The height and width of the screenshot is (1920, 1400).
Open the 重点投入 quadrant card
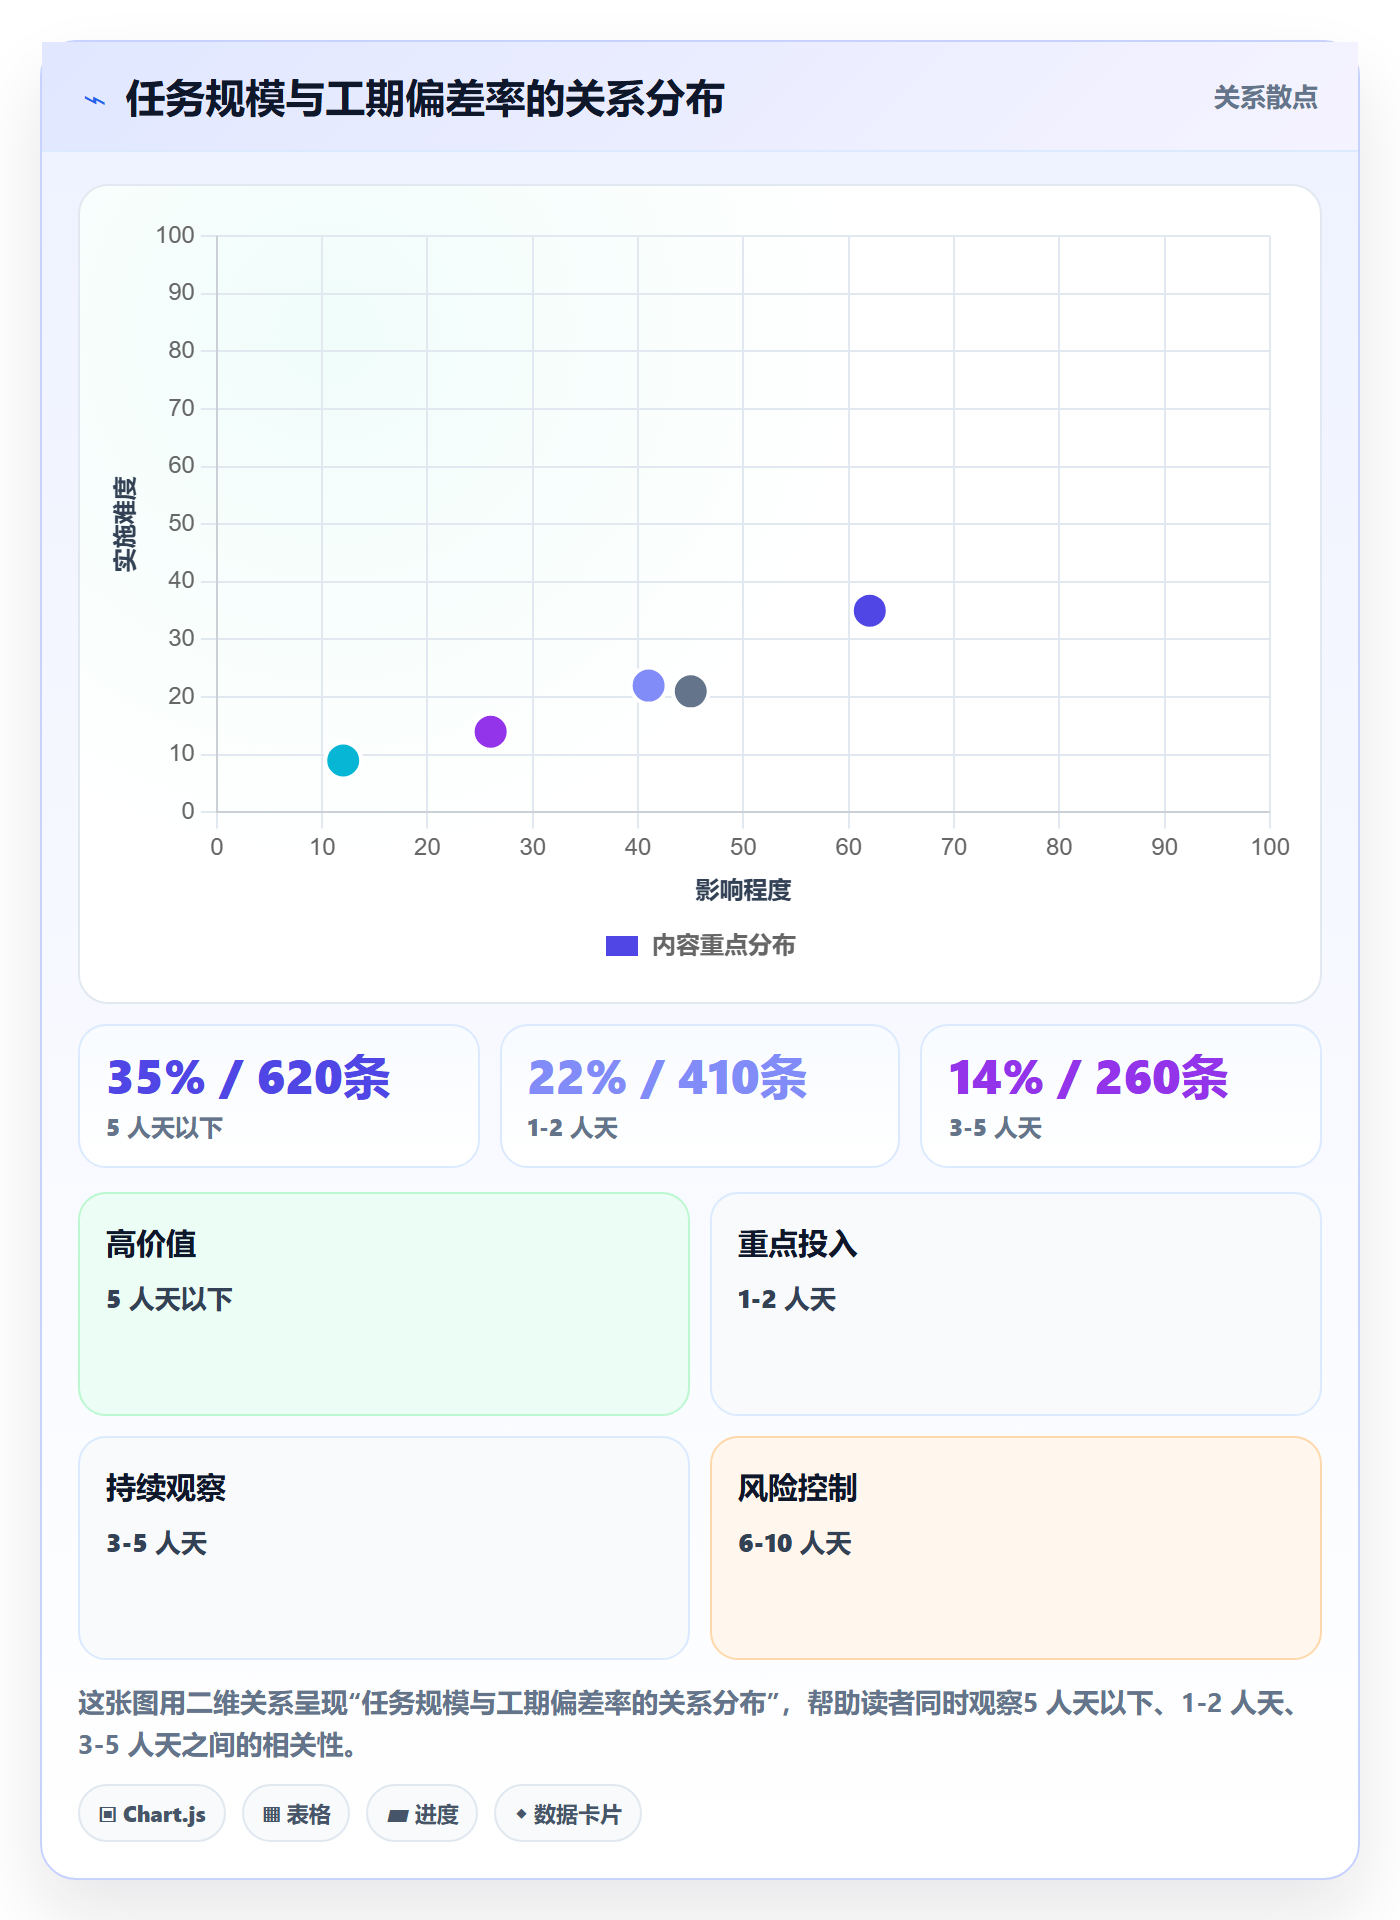[x=1016, y=1304]
